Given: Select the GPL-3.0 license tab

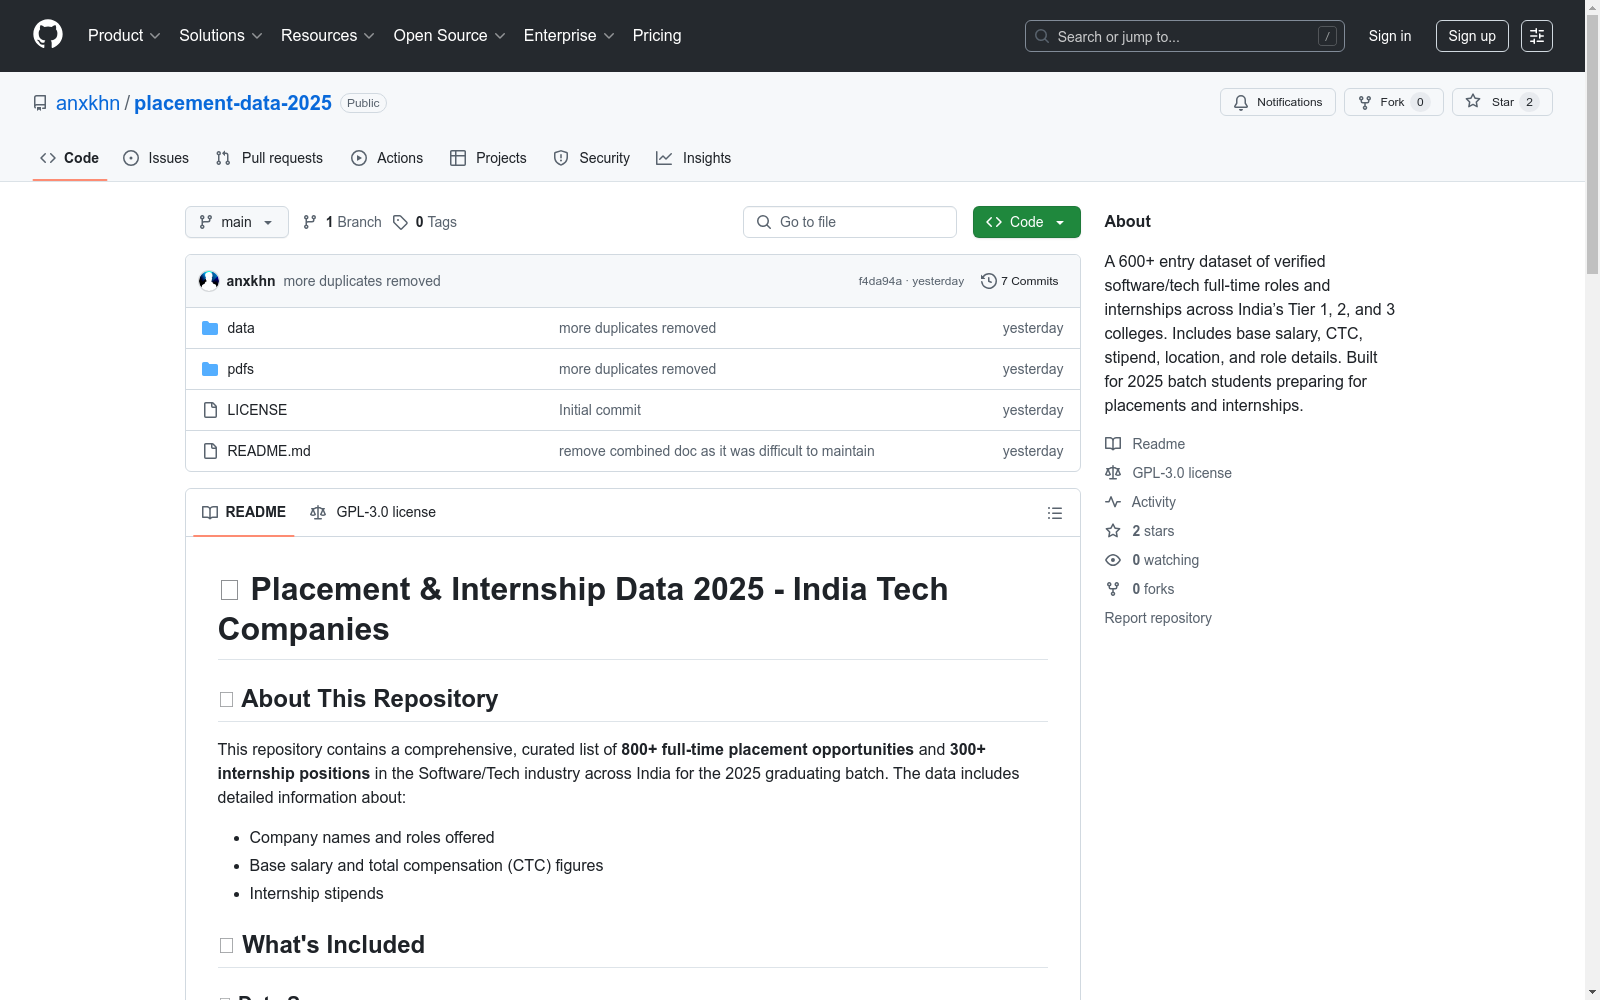Looking at the screenshot, I should pyautogui.click(x=373, y=512).
